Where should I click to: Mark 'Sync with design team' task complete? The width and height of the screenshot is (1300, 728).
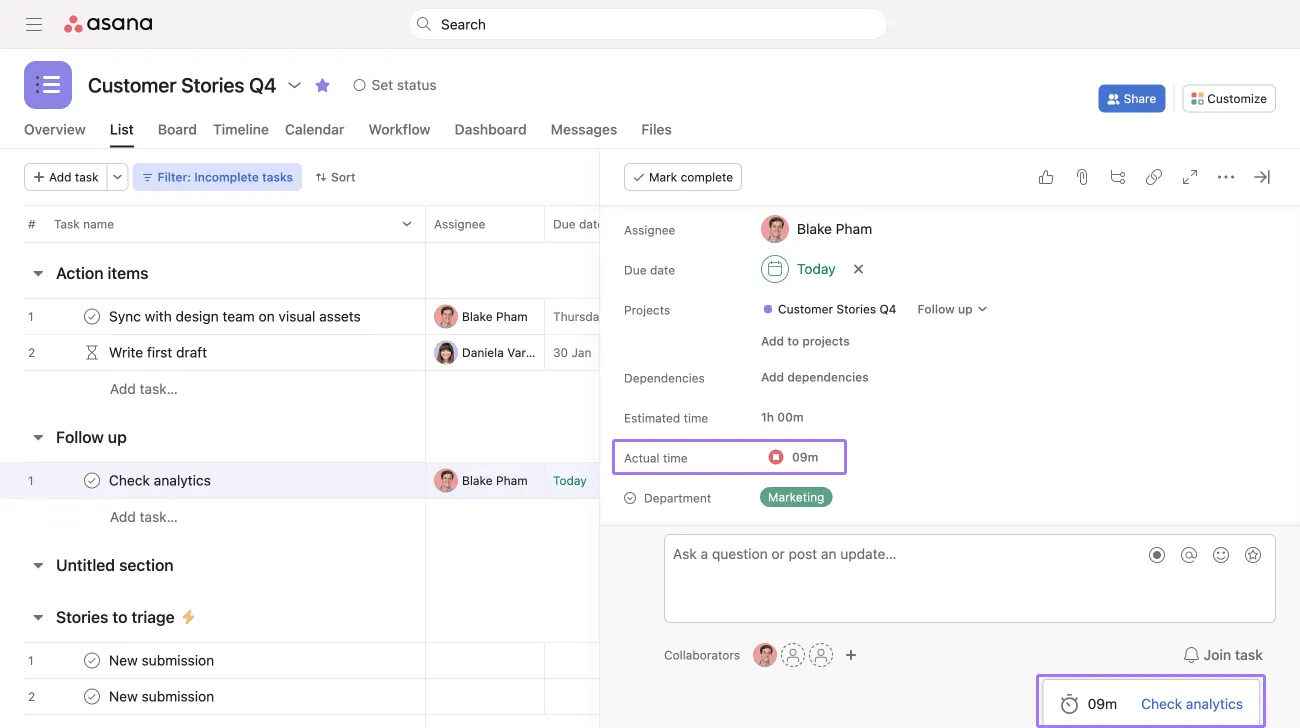92,316
